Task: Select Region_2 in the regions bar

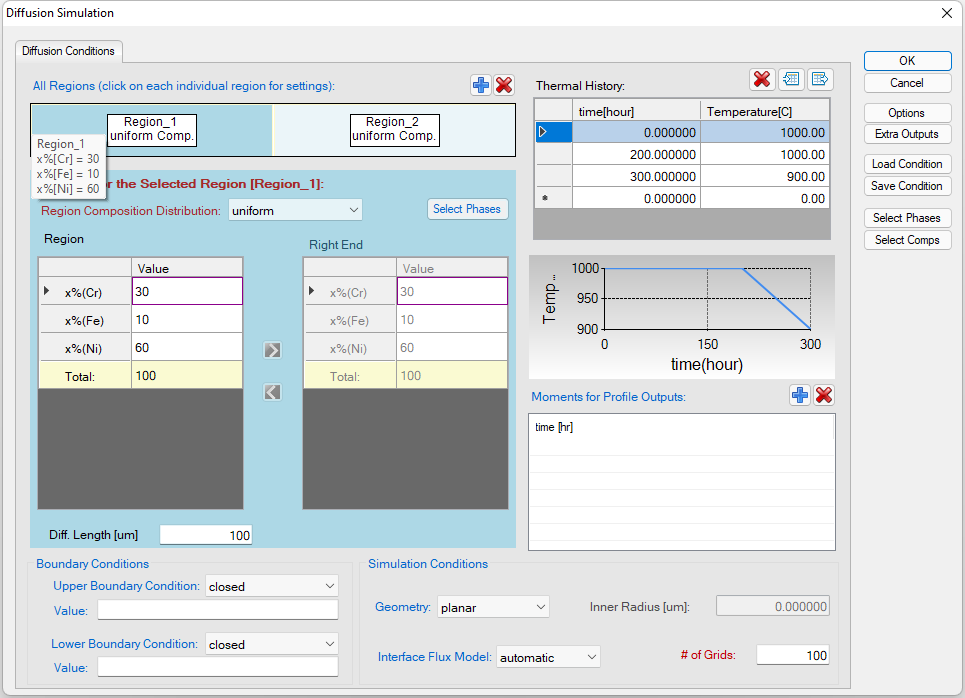Action: point(395,129)
